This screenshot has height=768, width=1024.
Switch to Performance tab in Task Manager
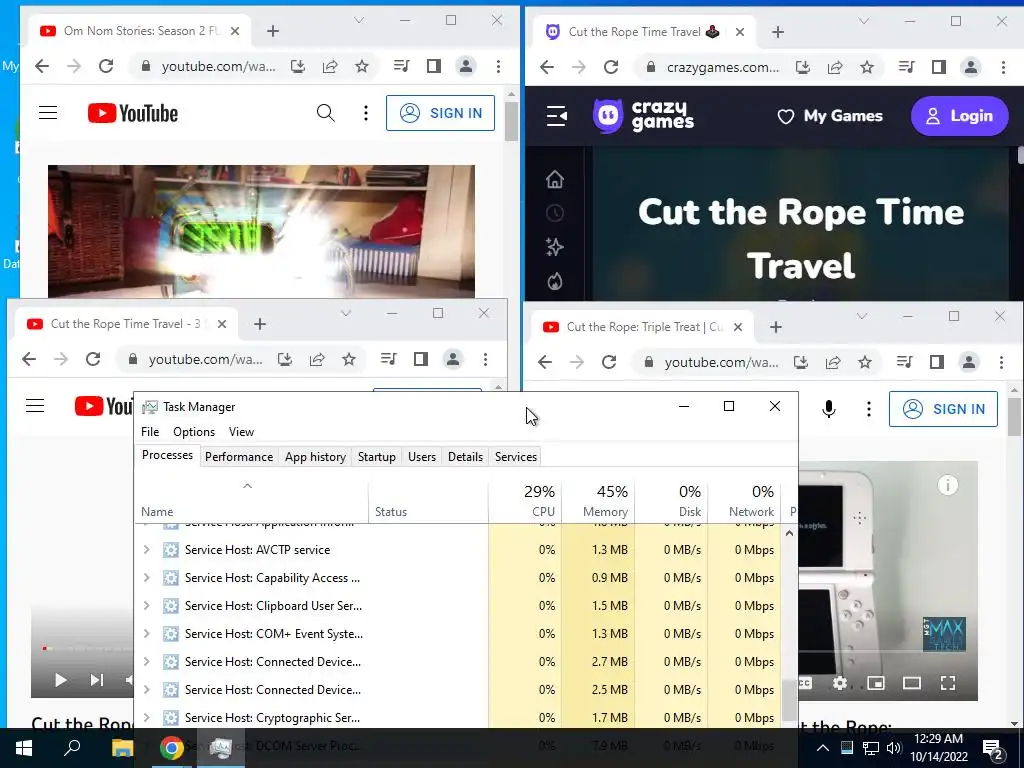(239, 456)
